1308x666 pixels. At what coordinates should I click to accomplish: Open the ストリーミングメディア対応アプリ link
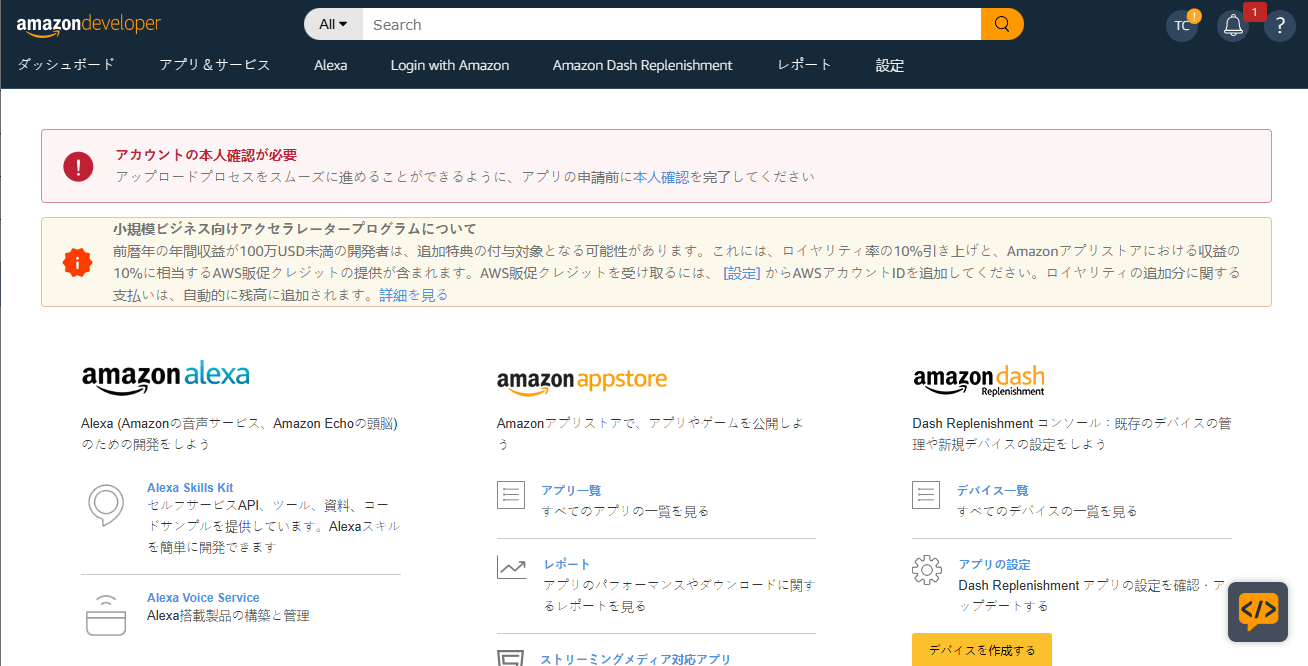tap(636, 659)
